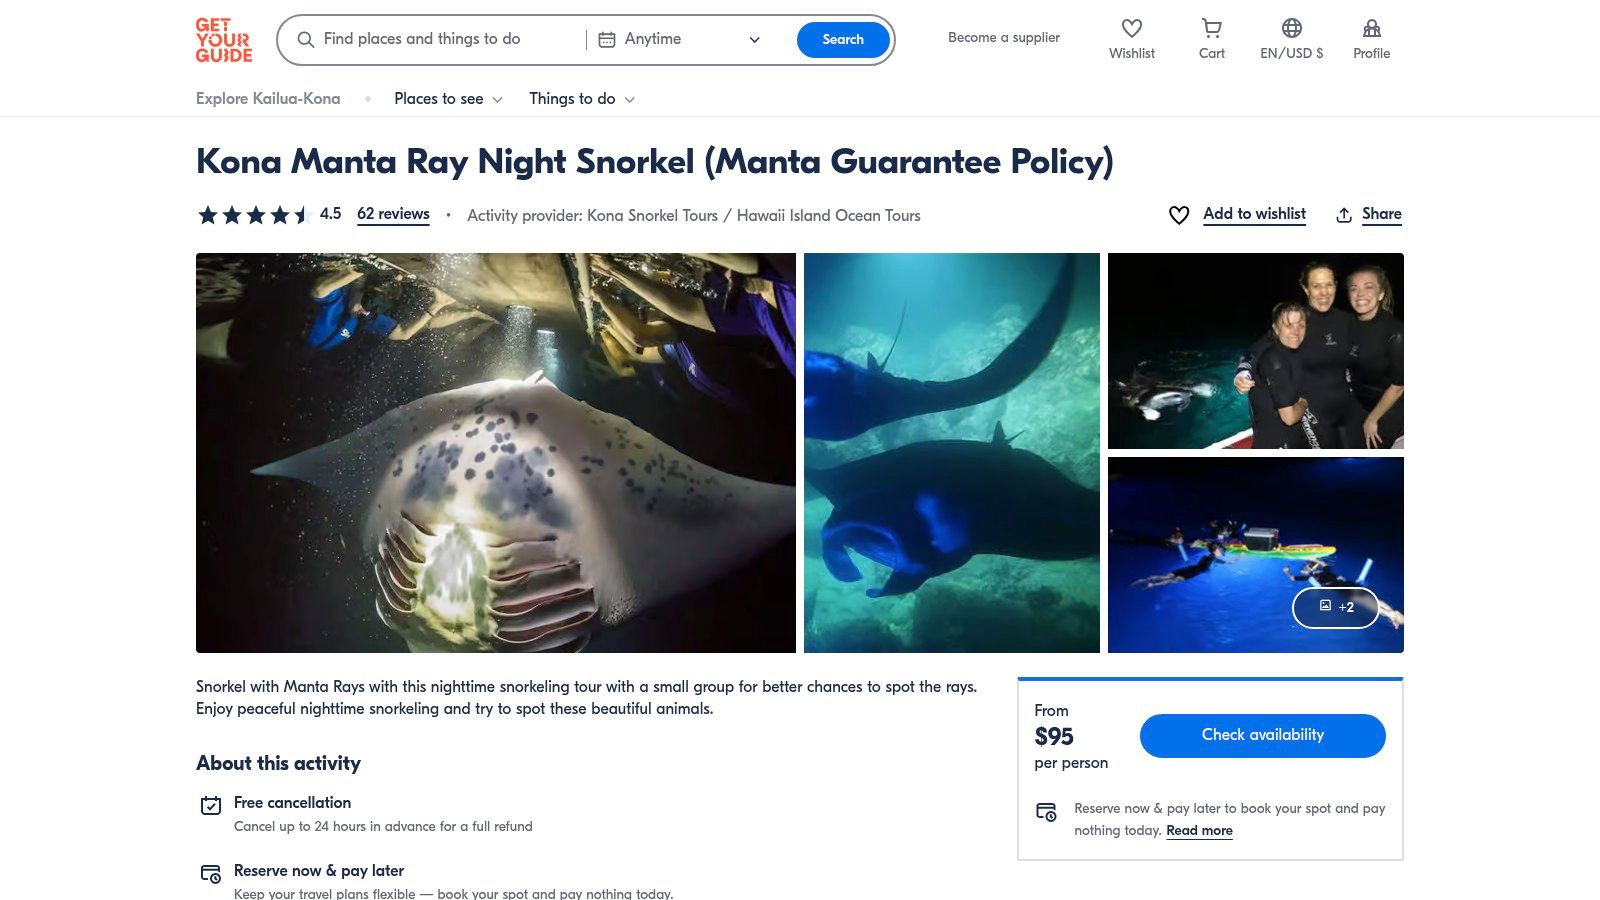
Task: Click the heart icon beside Add to wishlist
Action: [1179, 215]
